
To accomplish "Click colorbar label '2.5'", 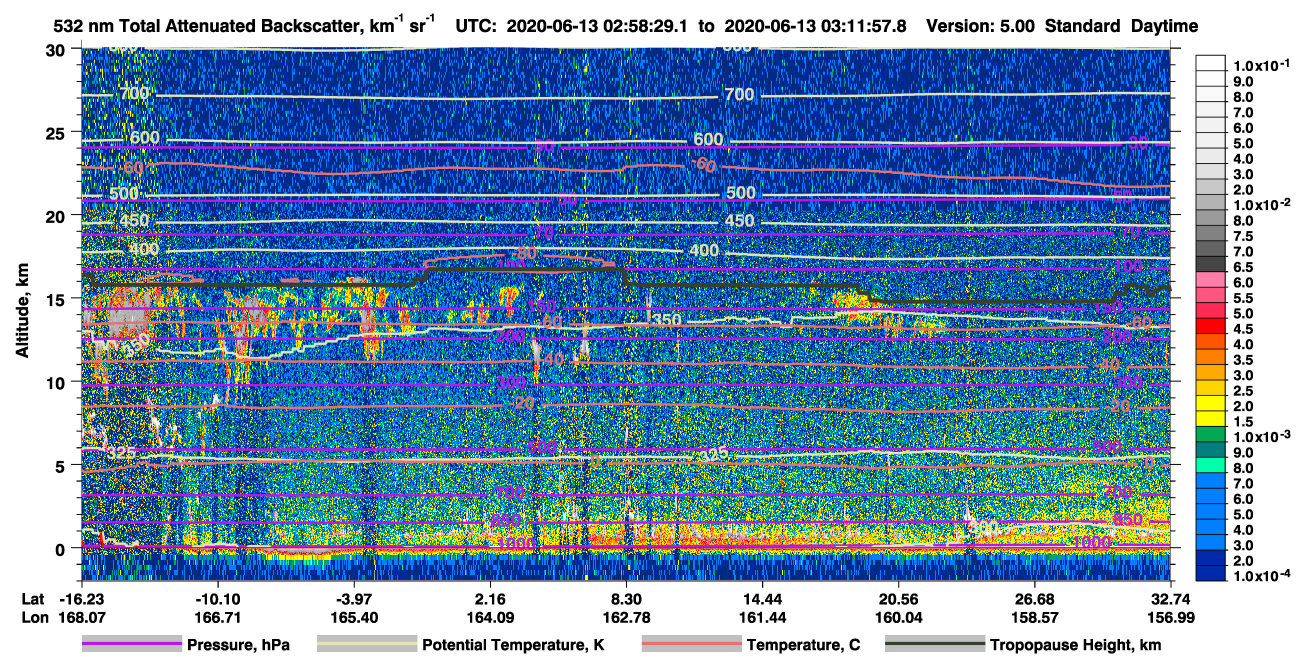I will pyautogui.click(x=1243, y=391).
